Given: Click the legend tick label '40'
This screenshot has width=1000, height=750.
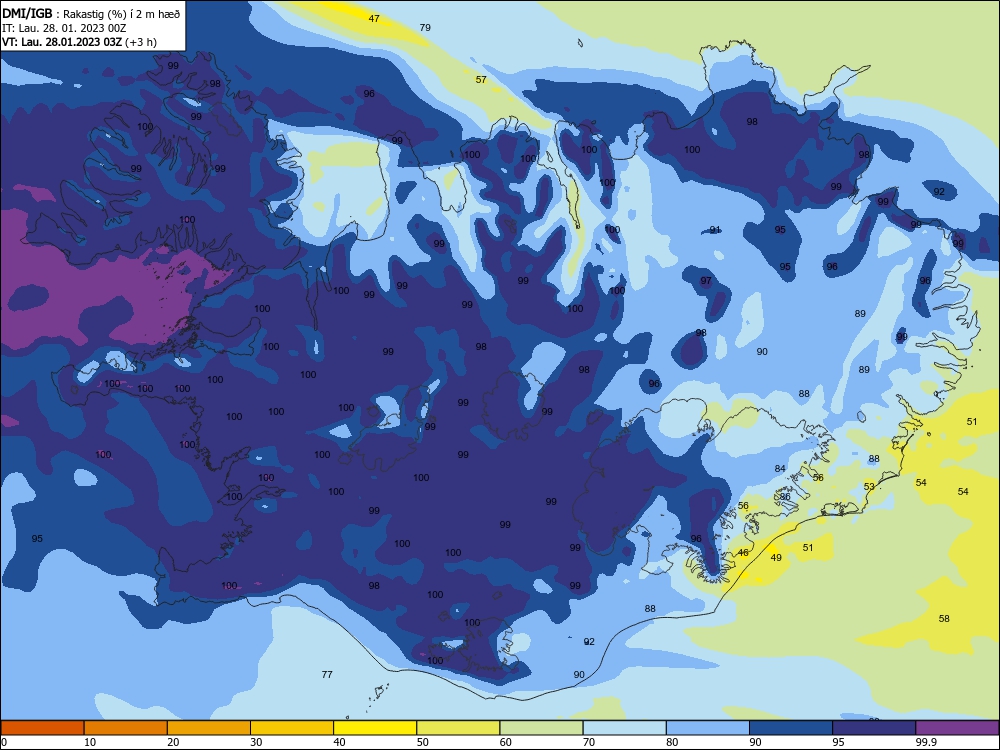Looking at the screenshot, I should 339,742.
